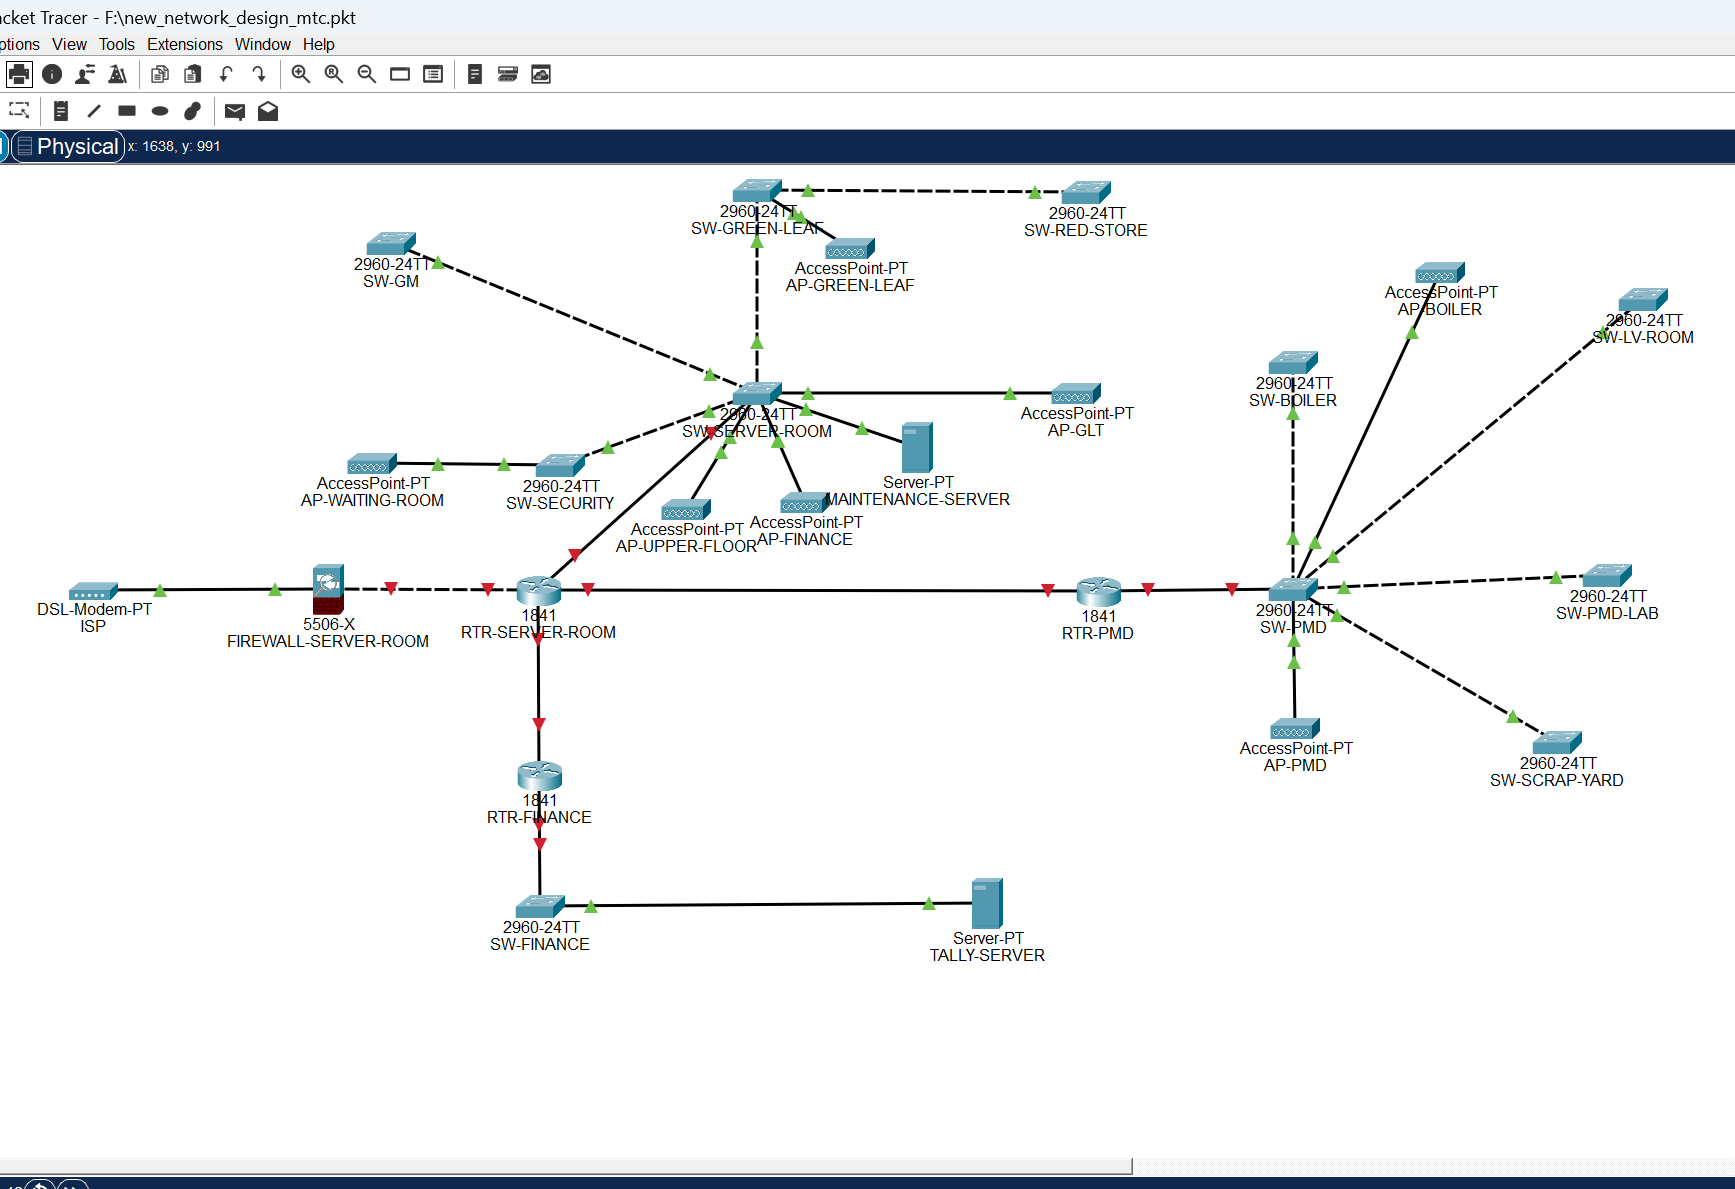Image resolution: width=1735 pixels, height=1189 pixels.
Task: Open the Window menu
Action: (x=262, y=44)
